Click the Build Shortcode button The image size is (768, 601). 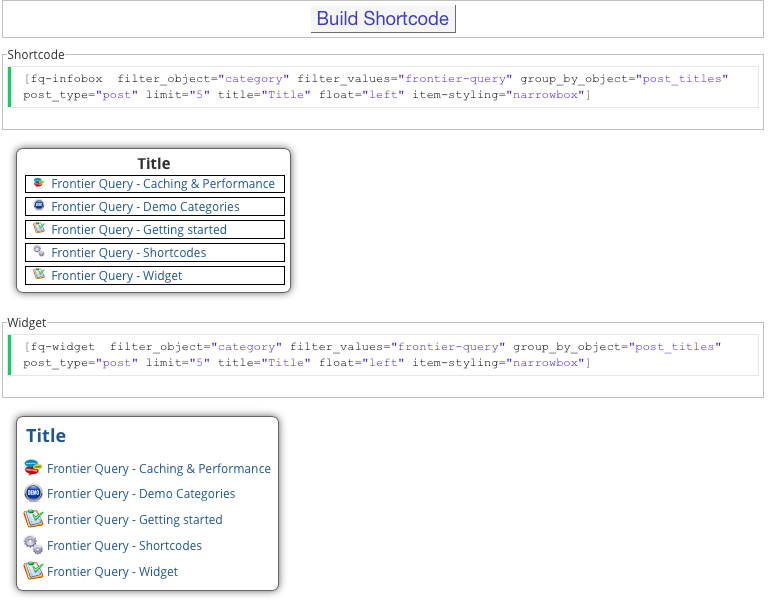click(x=383, y=19)
